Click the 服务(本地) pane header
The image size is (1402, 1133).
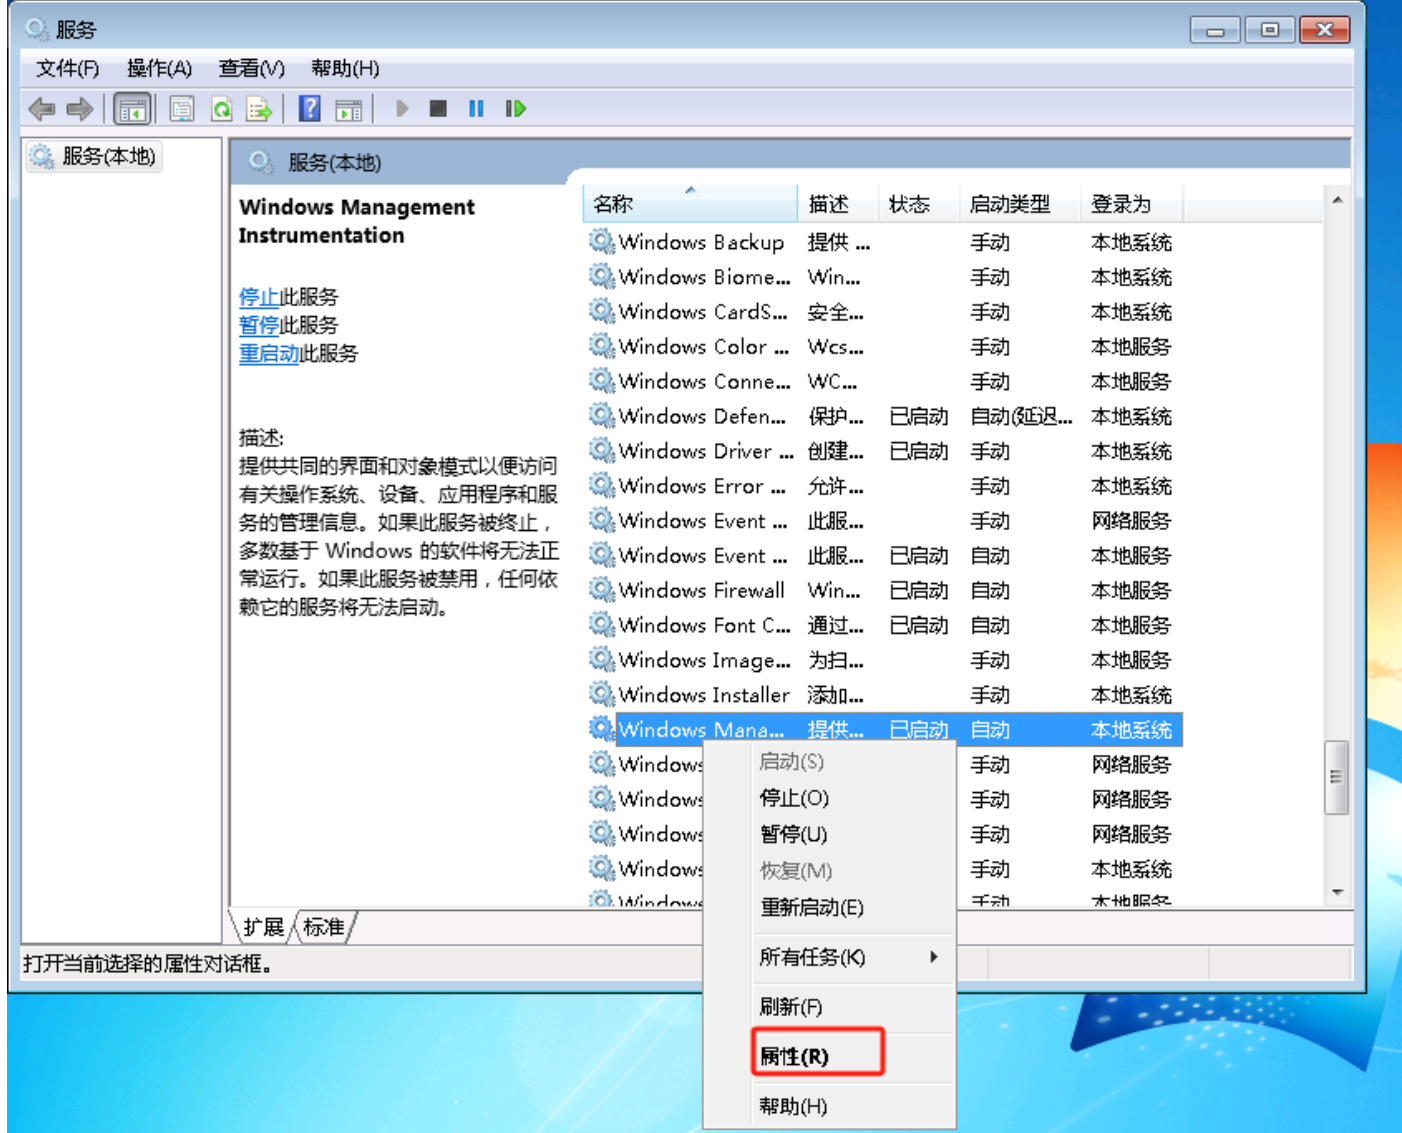tap(334, 162)
